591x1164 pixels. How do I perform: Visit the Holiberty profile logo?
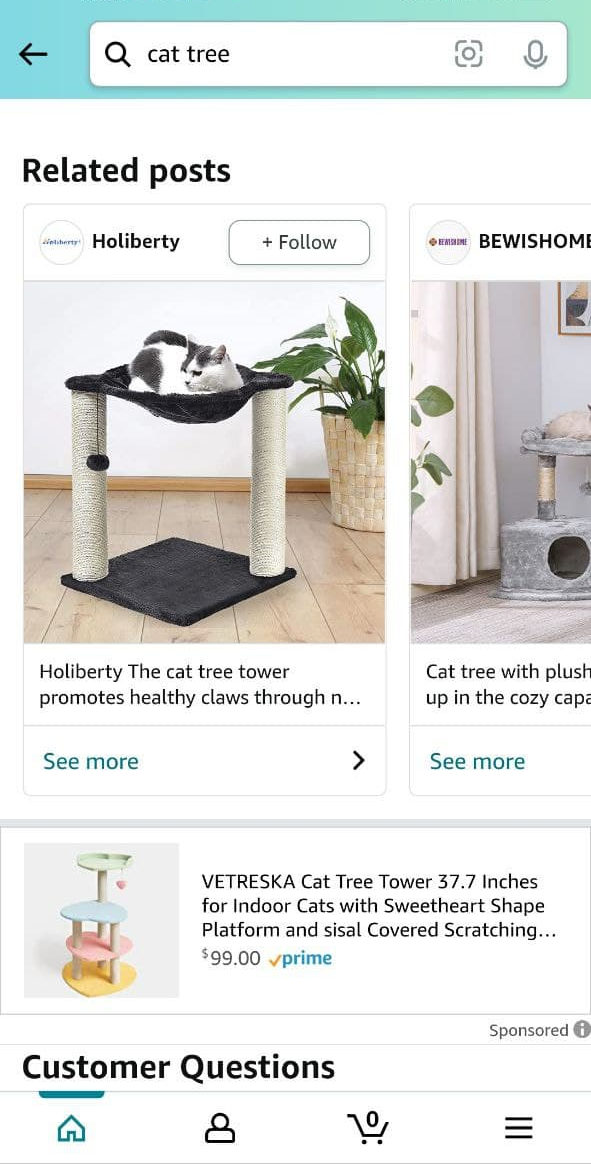click(62, 242)
